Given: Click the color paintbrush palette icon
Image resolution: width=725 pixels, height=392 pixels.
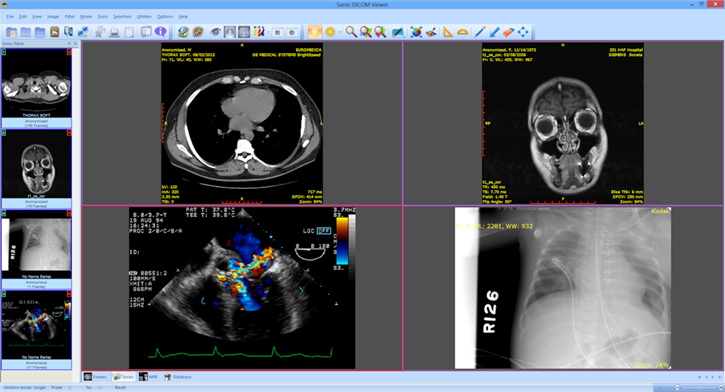Looking at the screenshot, I should click(431, 32).
